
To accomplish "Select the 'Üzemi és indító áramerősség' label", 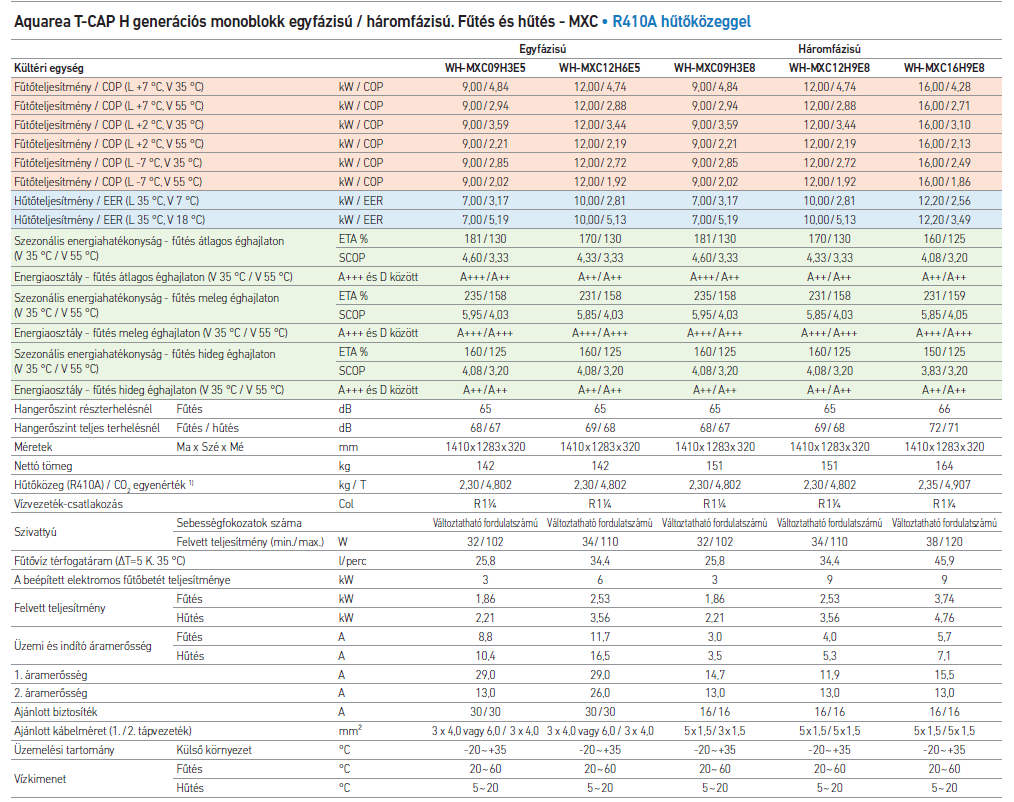I will point(83,646).
